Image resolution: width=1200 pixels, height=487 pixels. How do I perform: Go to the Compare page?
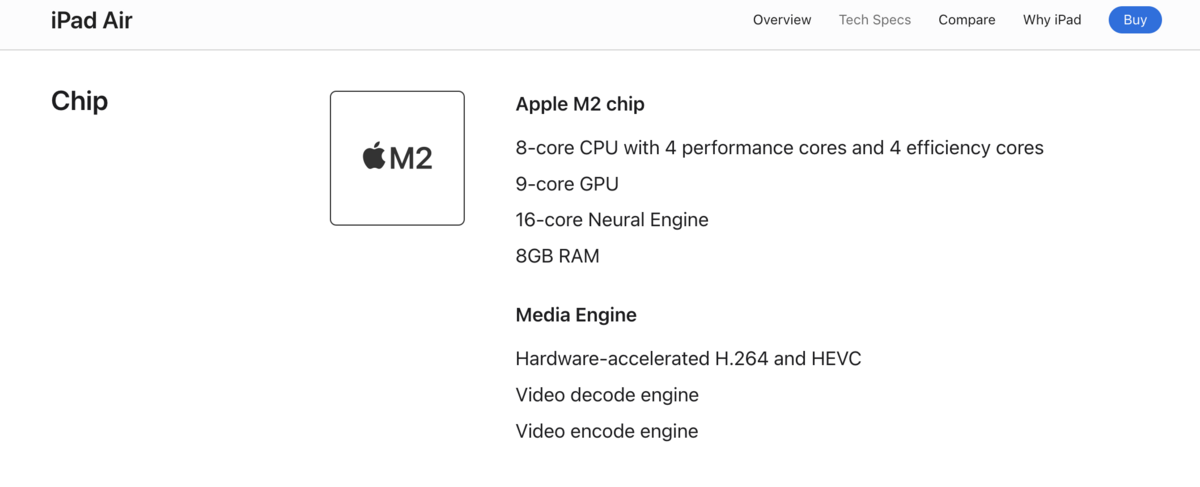[967, 20]
